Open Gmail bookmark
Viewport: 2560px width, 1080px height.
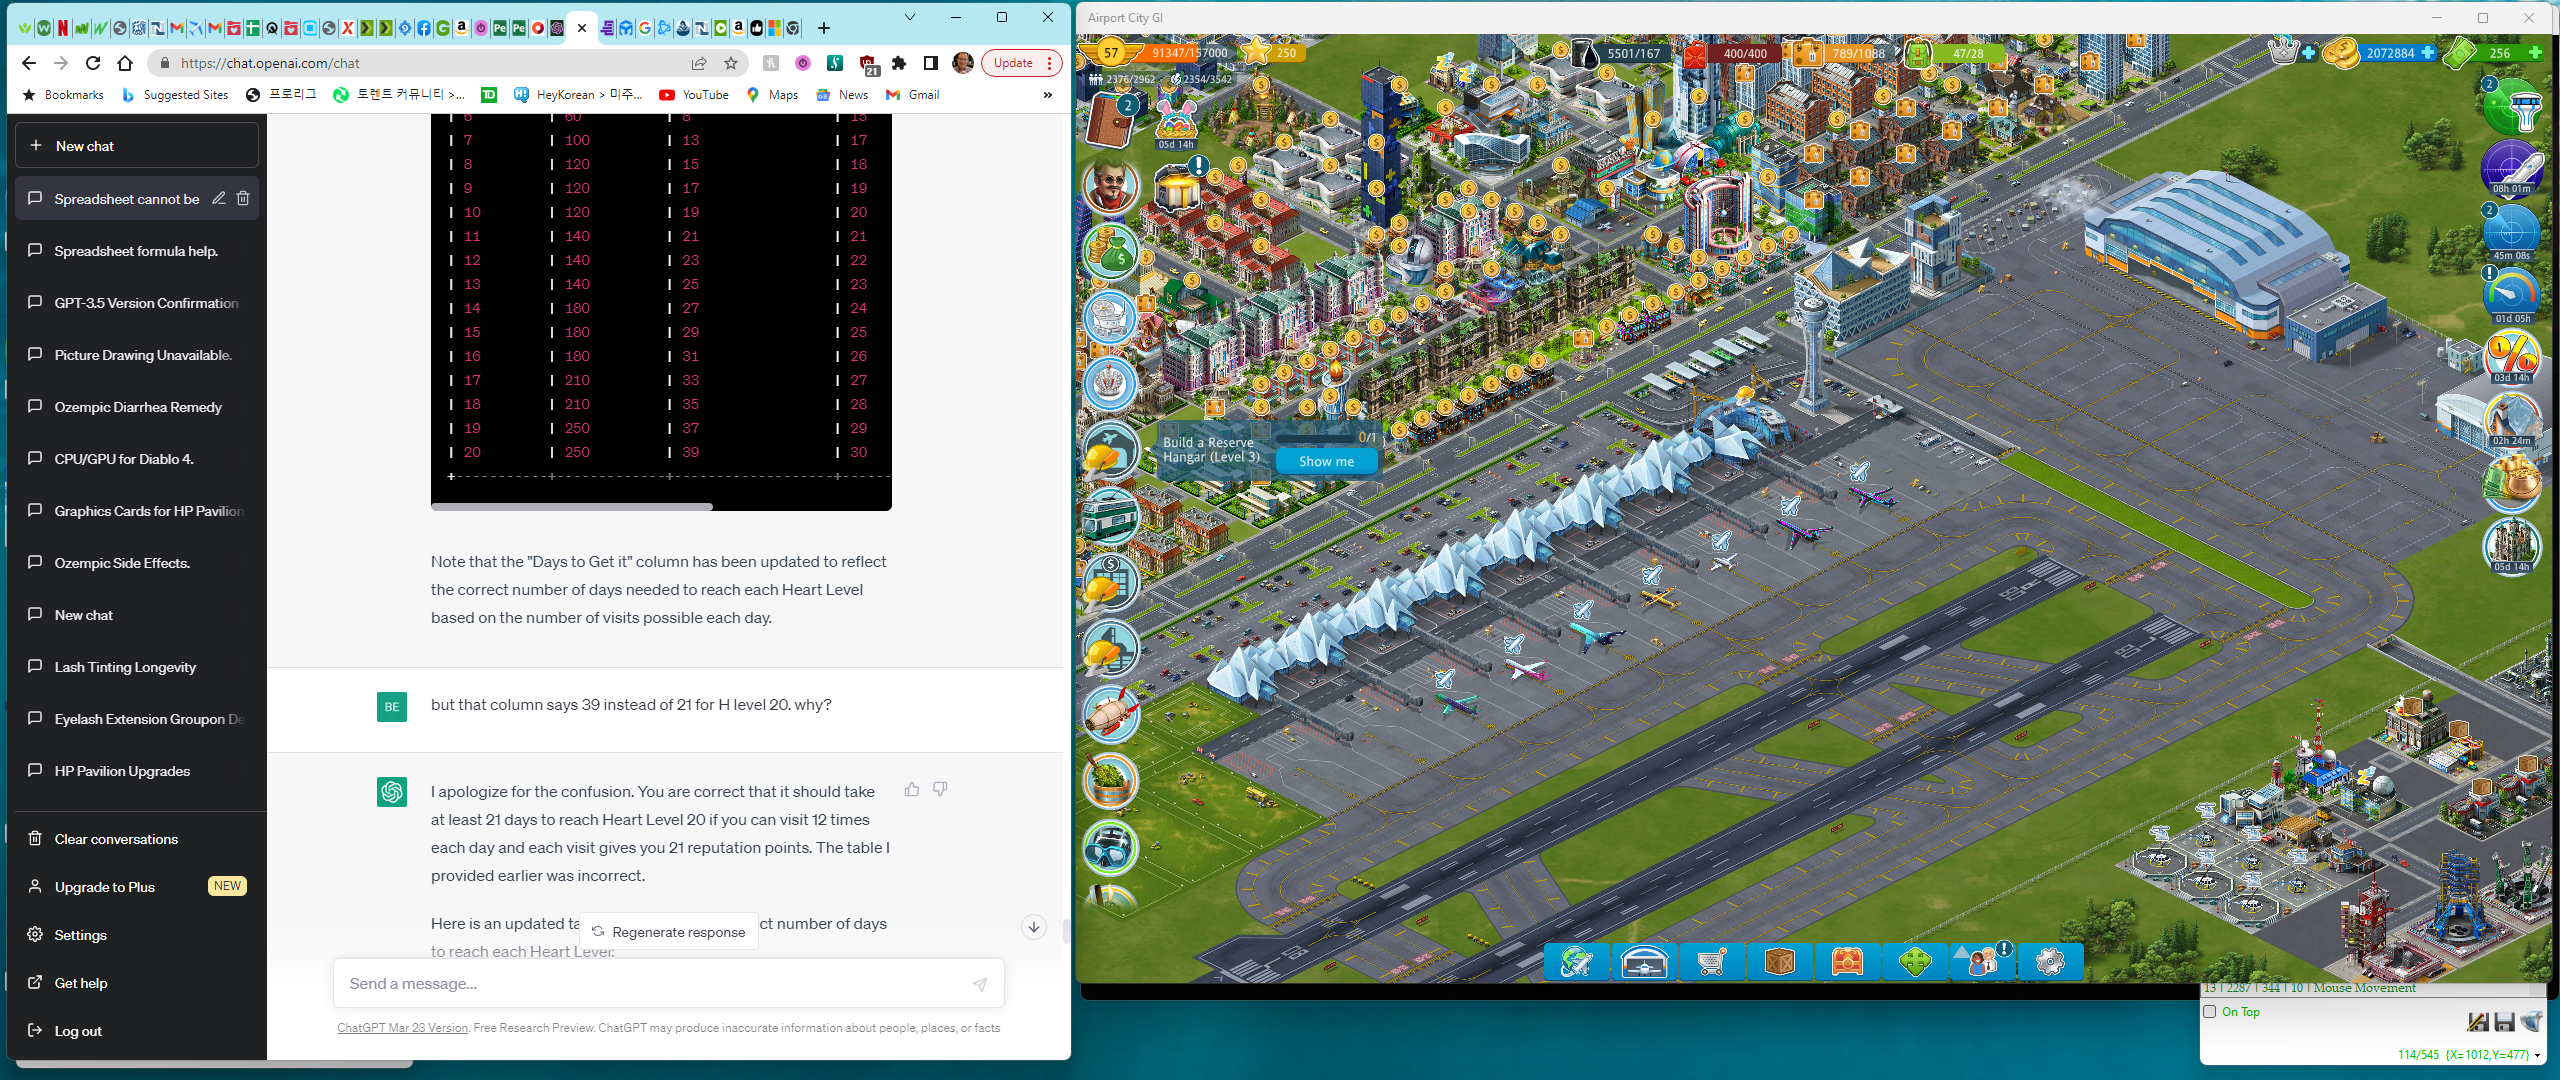pos(913,95)
